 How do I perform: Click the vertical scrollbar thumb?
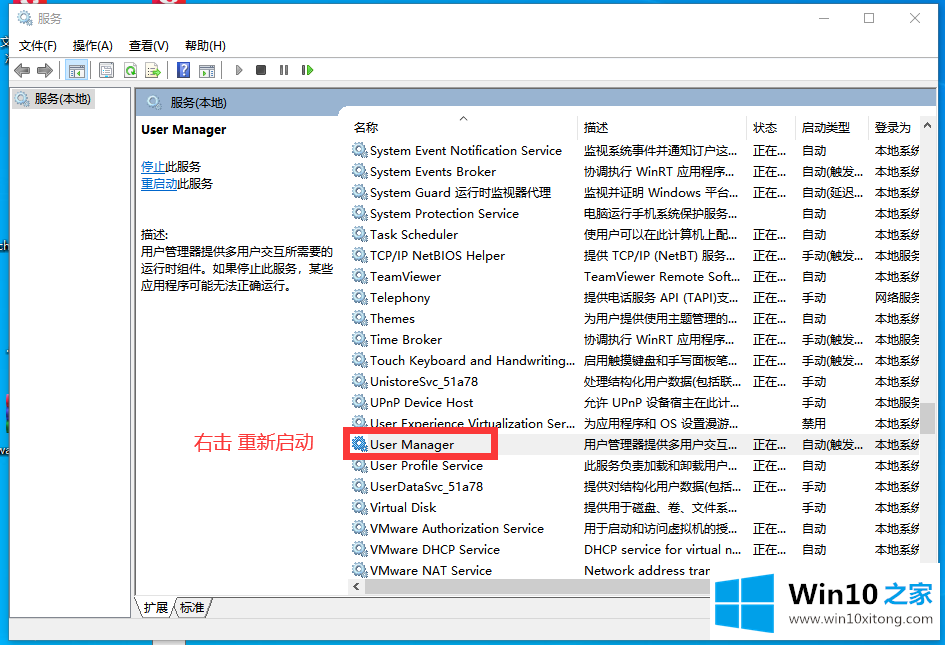tap(928, 418)
